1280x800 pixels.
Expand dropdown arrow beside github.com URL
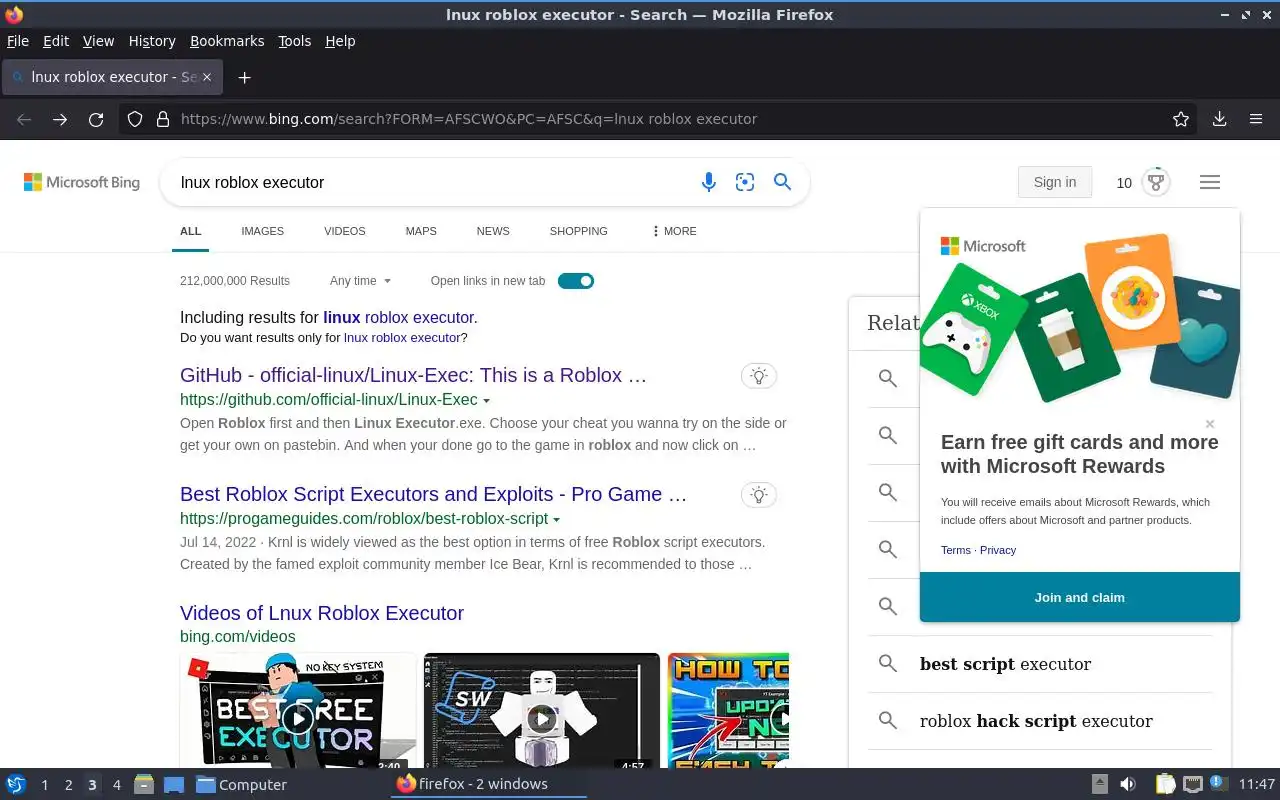(x=487, y=401)
